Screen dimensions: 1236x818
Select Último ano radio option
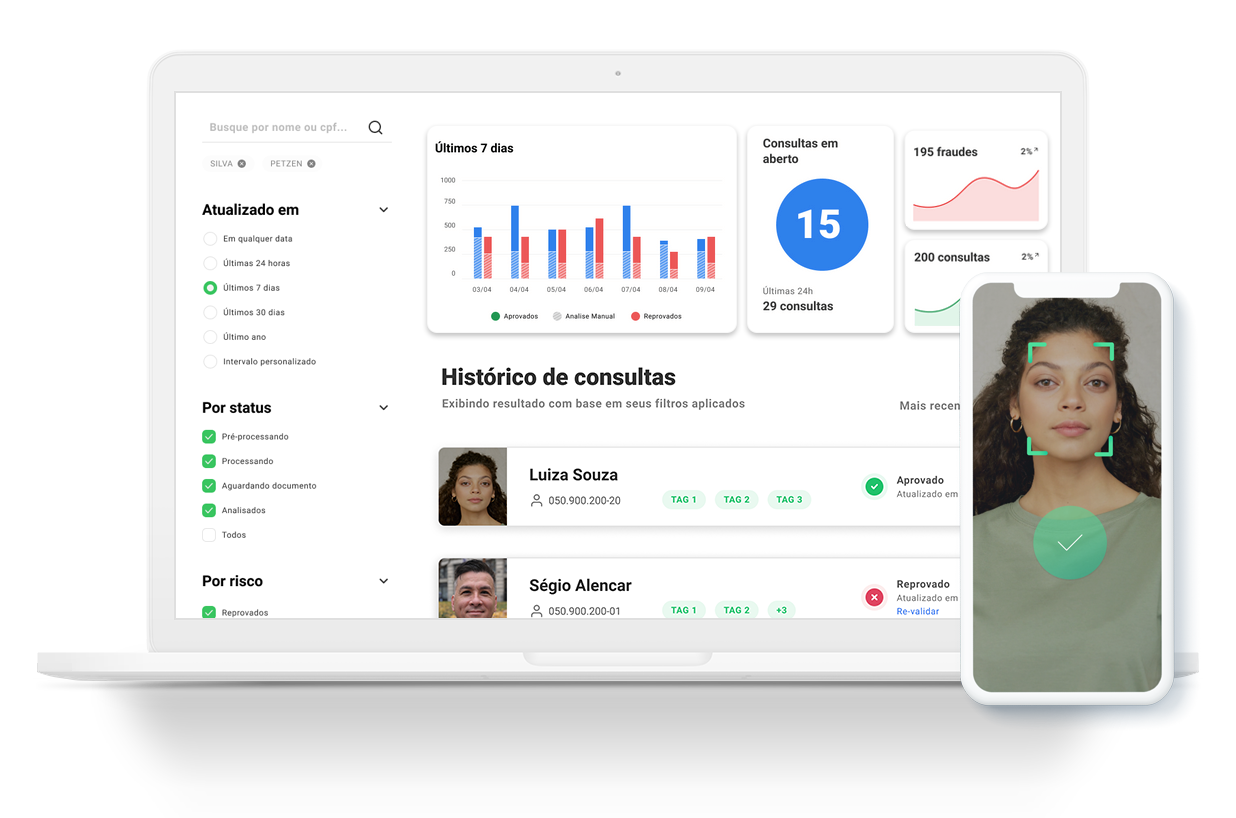click(210, 337)
